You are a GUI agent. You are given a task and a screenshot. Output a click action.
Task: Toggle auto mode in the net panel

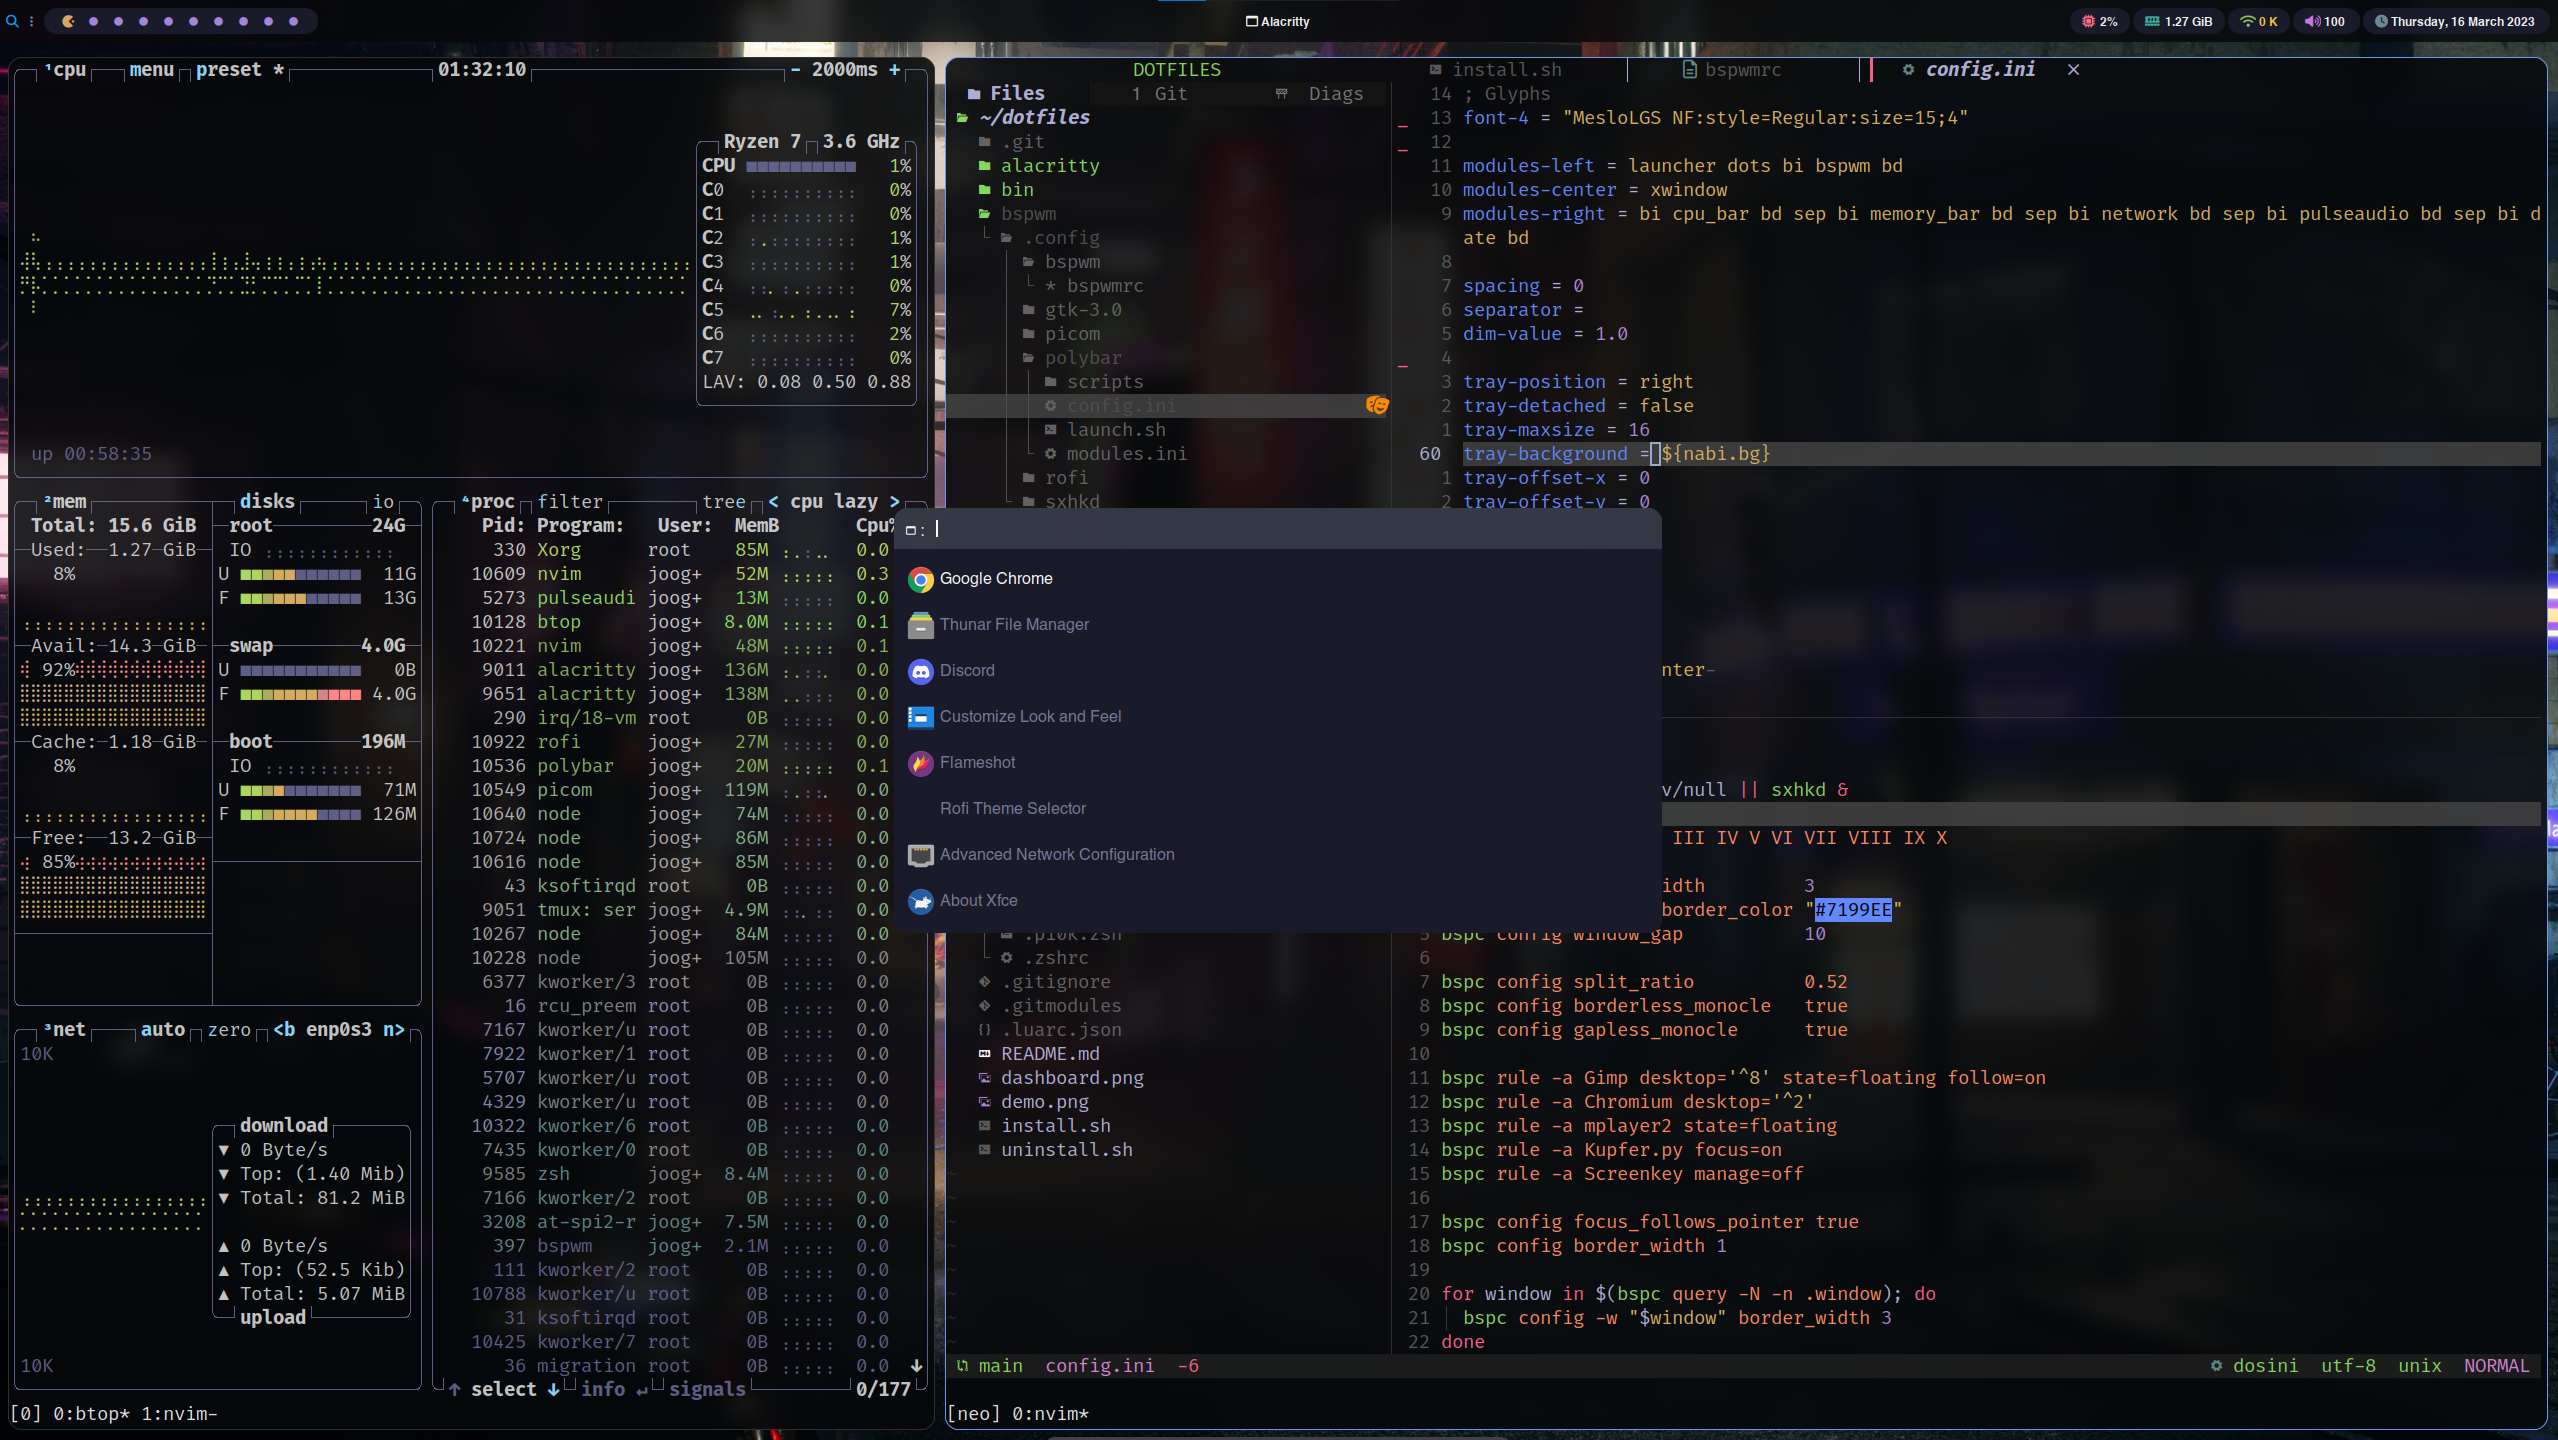(x=163, y=1028)
